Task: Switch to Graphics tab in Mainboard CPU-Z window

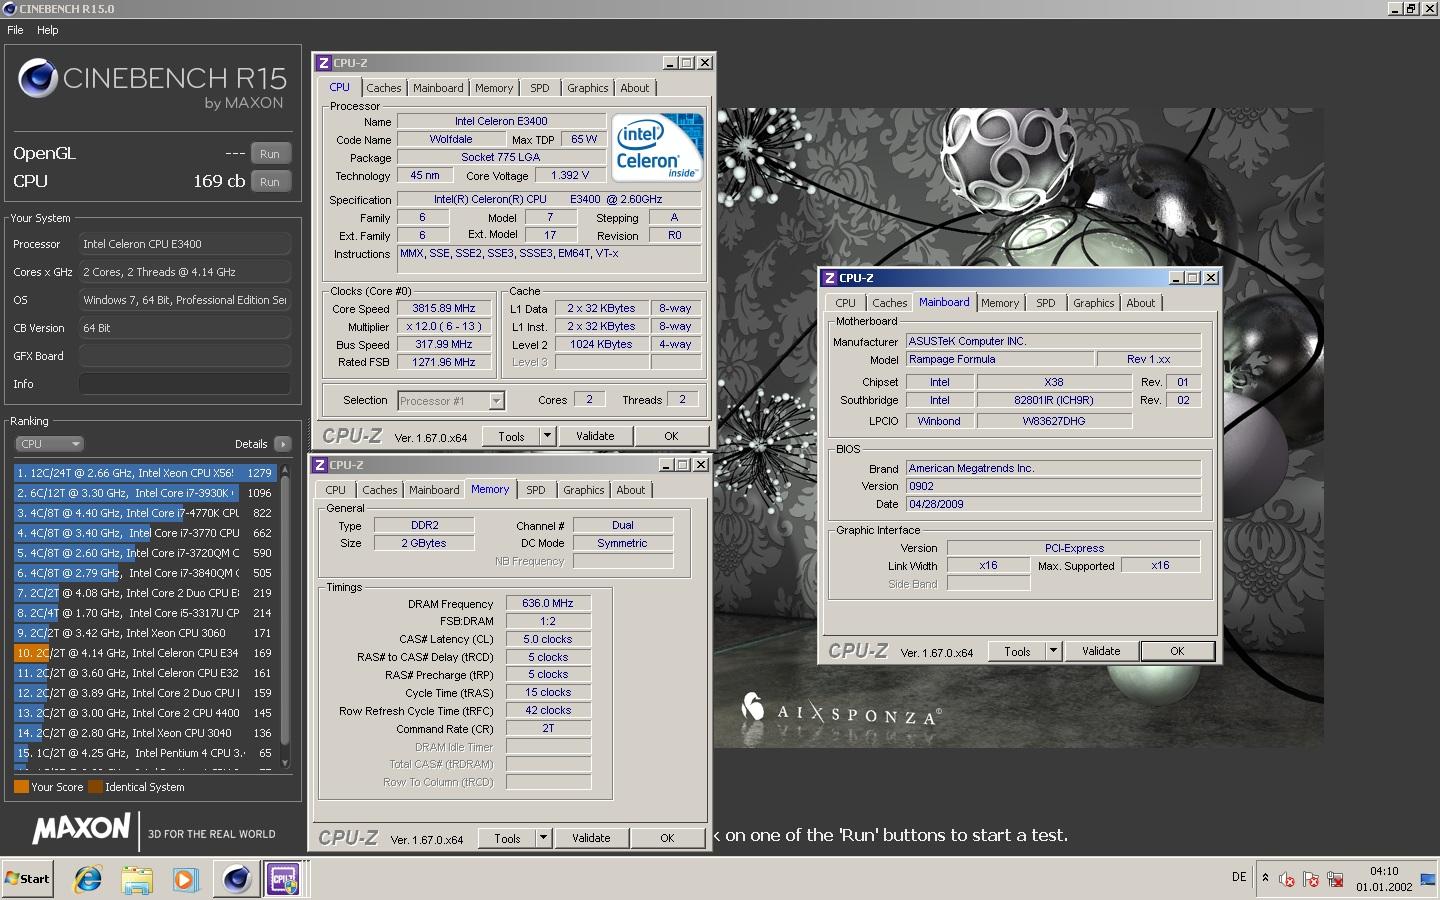Action: (x=1094, y=303)
